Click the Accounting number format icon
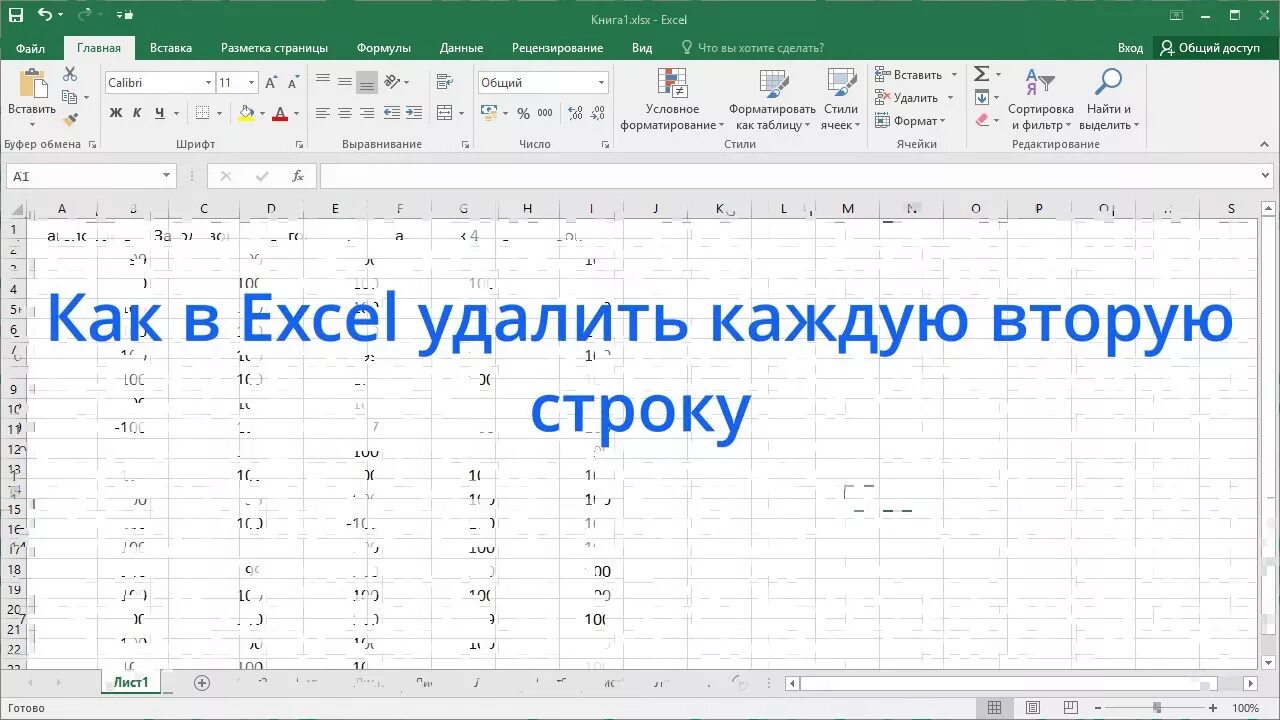The height and width of the screenshot is (720, 1280). [x=489, y=113]
